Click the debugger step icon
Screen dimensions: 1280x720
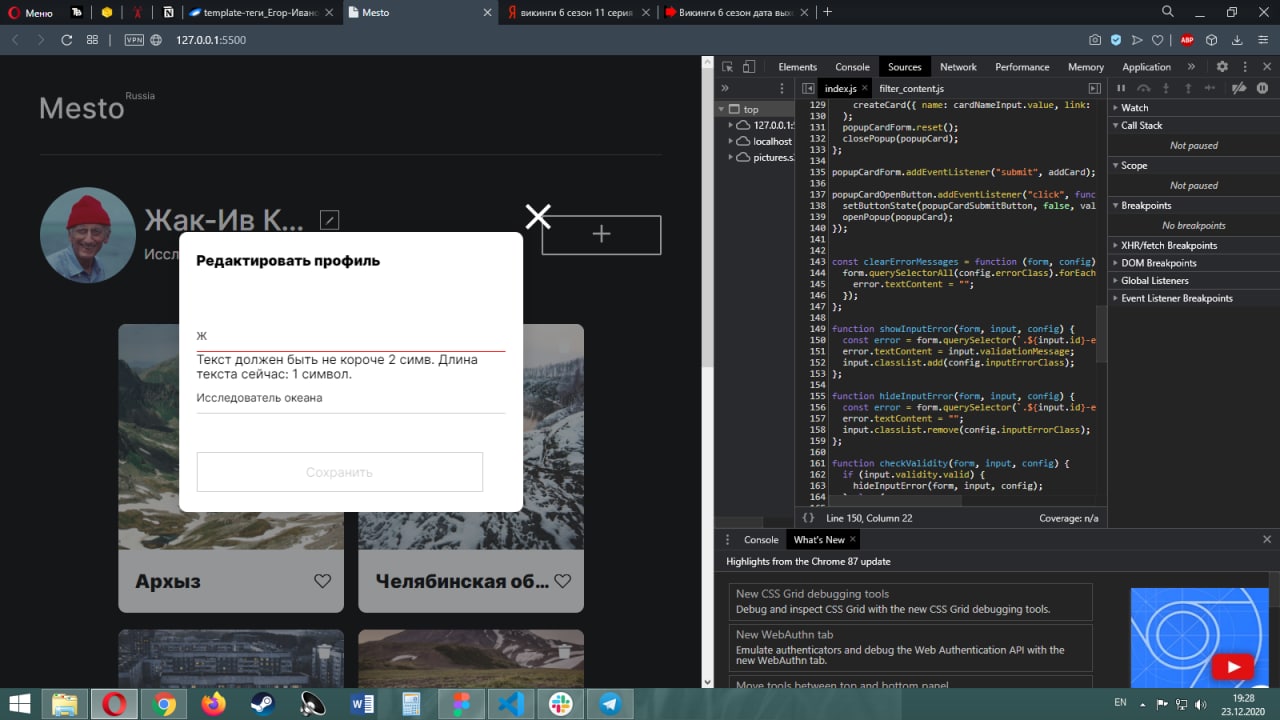point(1211,88)
